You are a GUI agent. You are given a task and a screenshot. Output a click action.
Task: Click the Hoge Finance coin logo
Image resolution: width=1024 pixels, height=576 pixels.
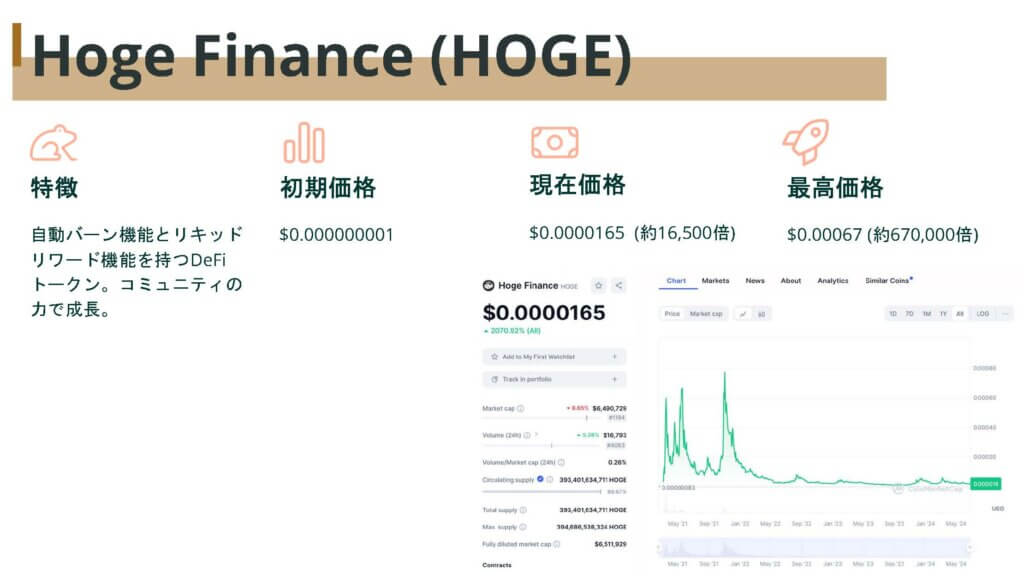(x=488, y=285)
